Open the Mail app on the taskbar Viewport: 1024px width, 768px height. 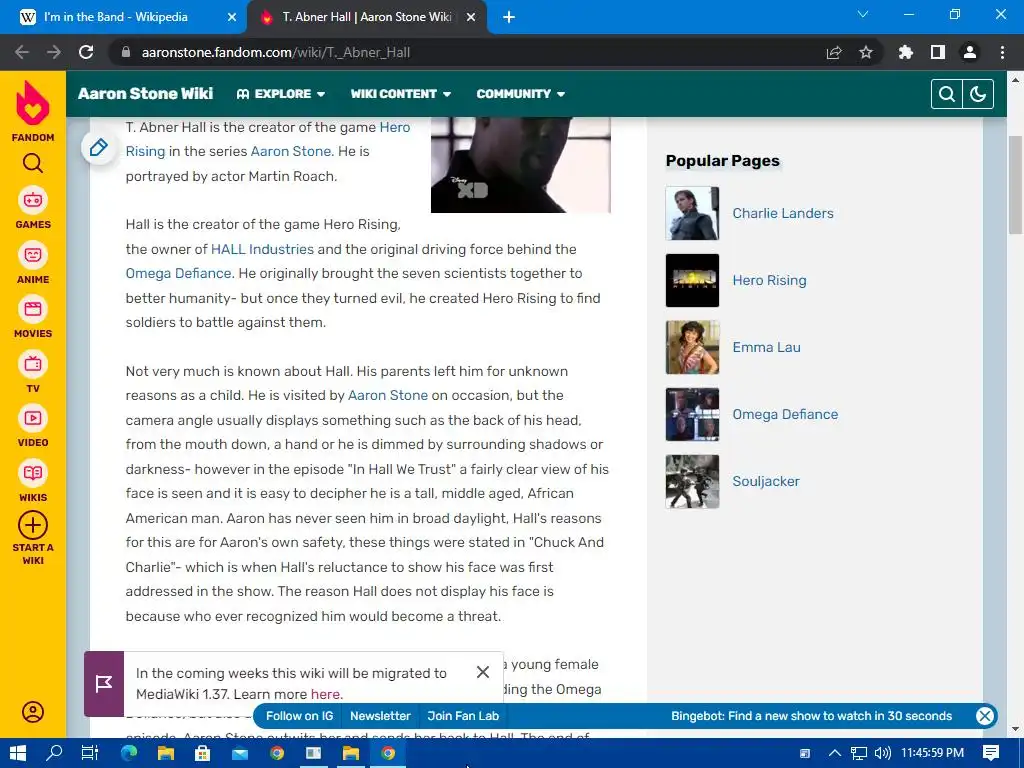tap(240, 753)
